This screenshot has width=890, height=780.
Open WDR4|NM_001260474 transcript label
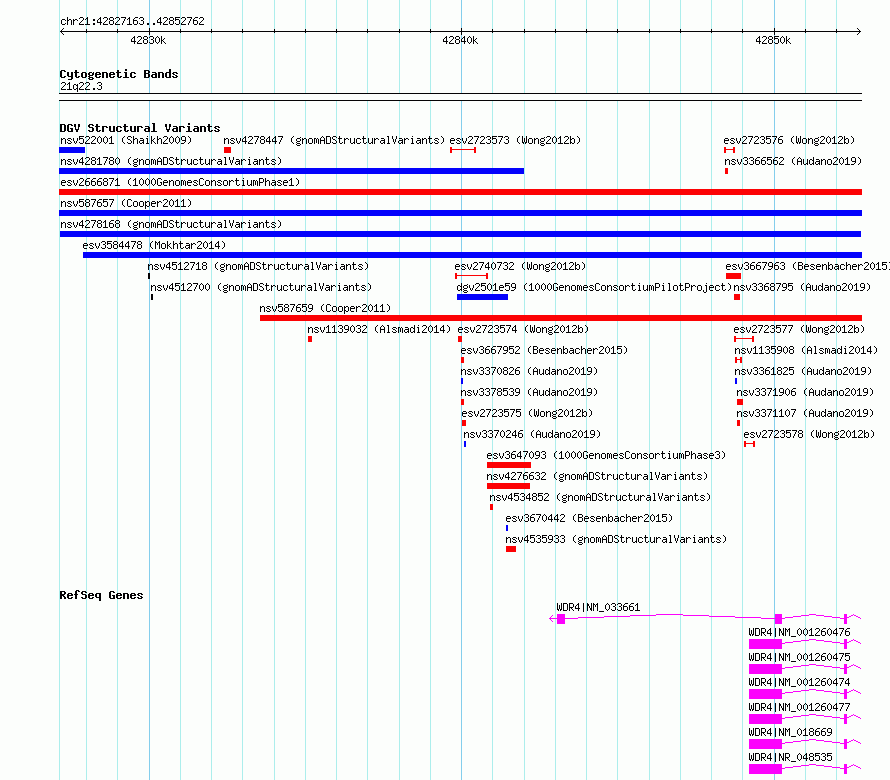tap(799, 682)
